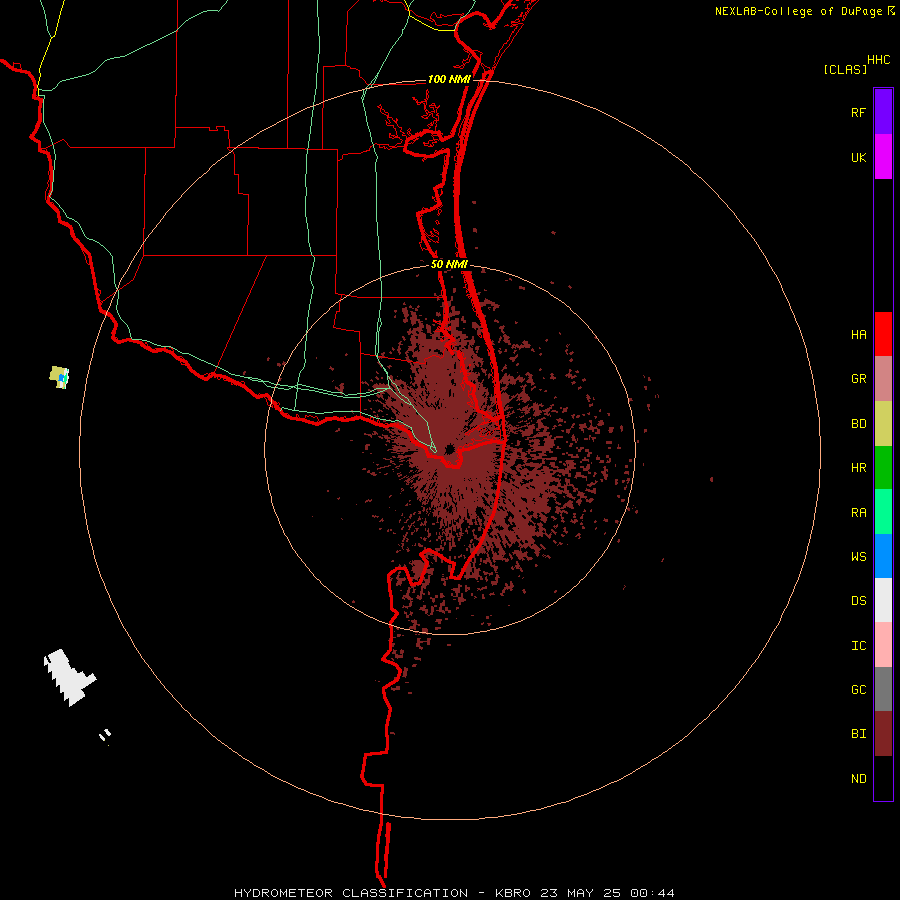Click the 'GR' legend label

click(x=858, y=379)
